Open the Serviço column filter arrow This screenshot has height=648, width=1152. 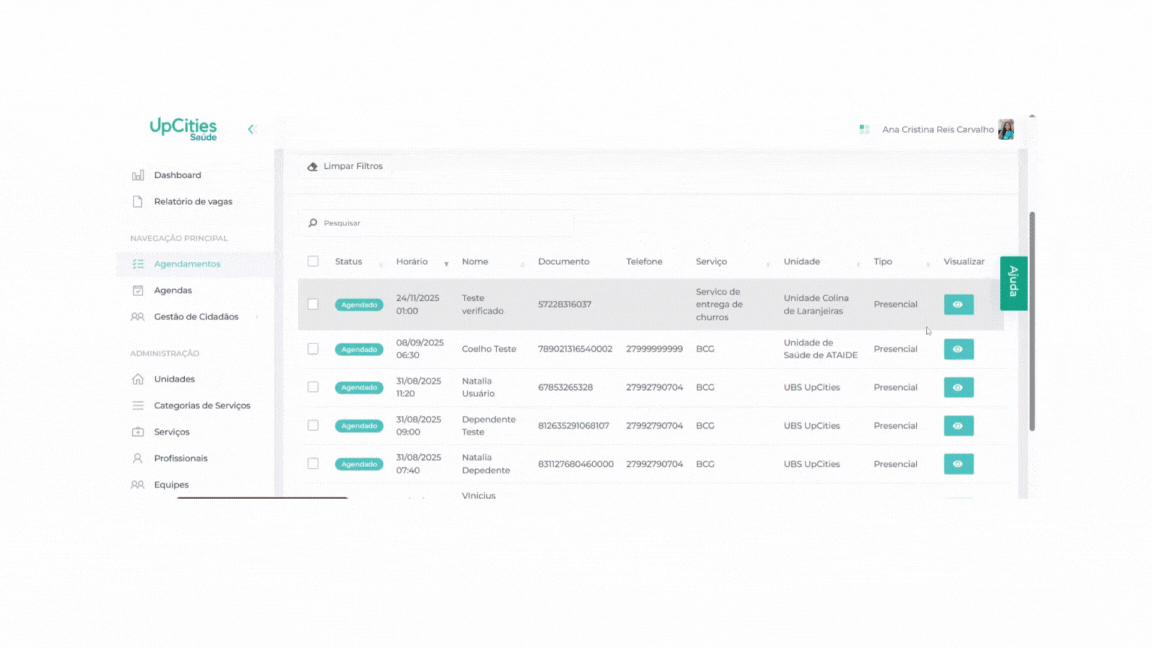coord(768,264)
